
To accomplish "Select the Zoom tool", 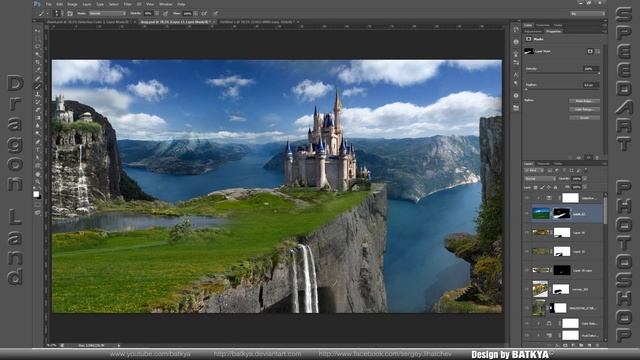I will (38, 182).
